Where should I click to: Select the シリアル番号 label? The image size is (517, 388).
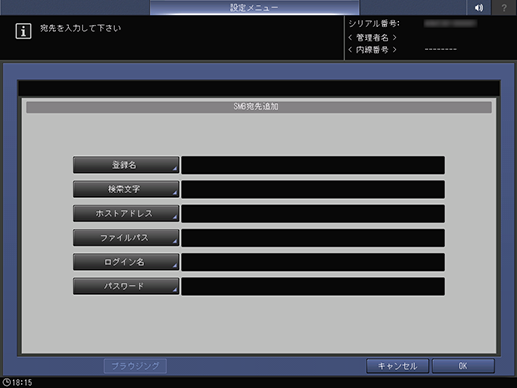(374, 23)
